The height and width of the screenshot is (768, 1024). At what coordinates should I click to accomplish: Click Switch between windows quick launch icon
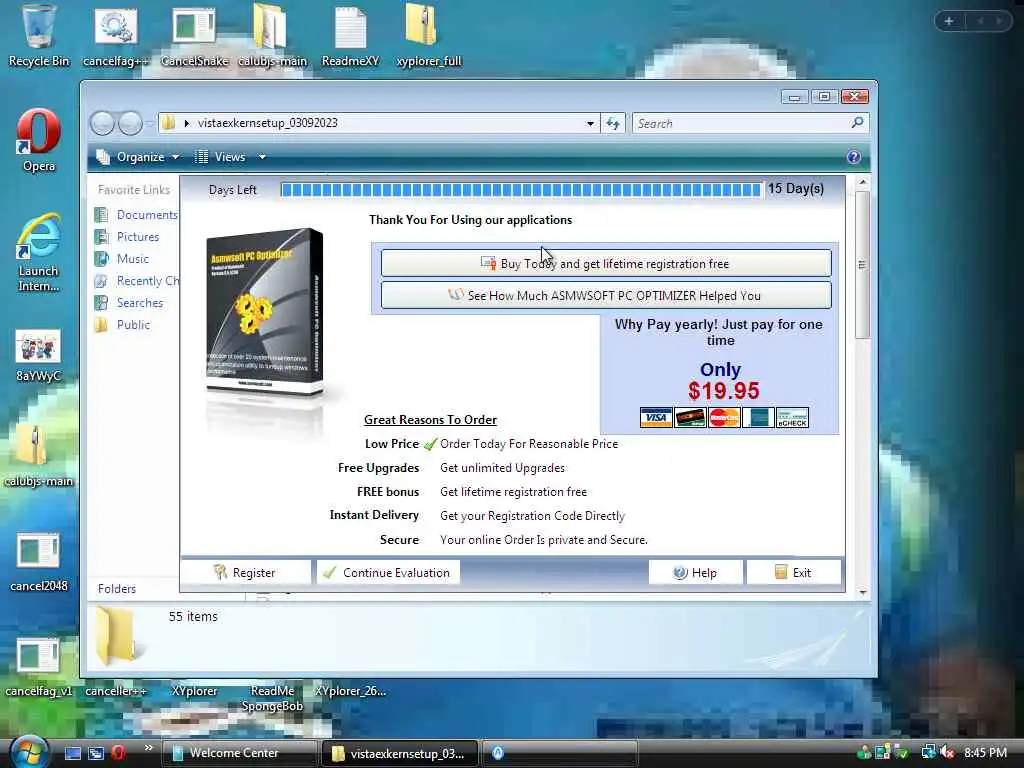(x=96, y=753)
